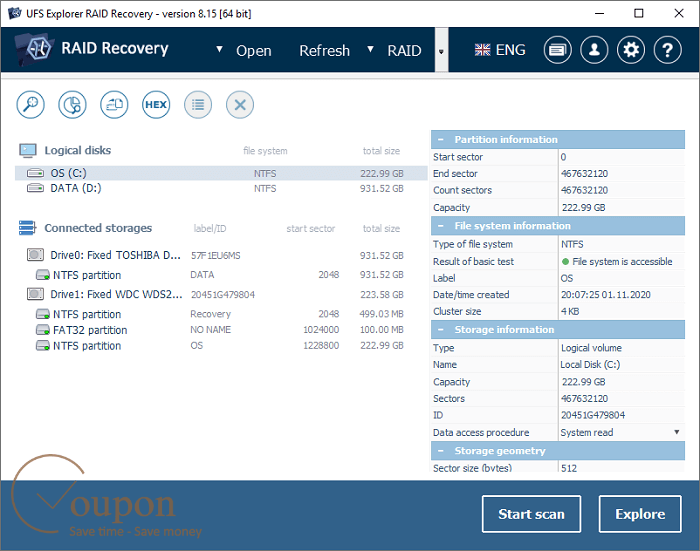Click the ID value 20451G479804 in properties
This screenshot has width=700, height=551.
click(593, 415)
